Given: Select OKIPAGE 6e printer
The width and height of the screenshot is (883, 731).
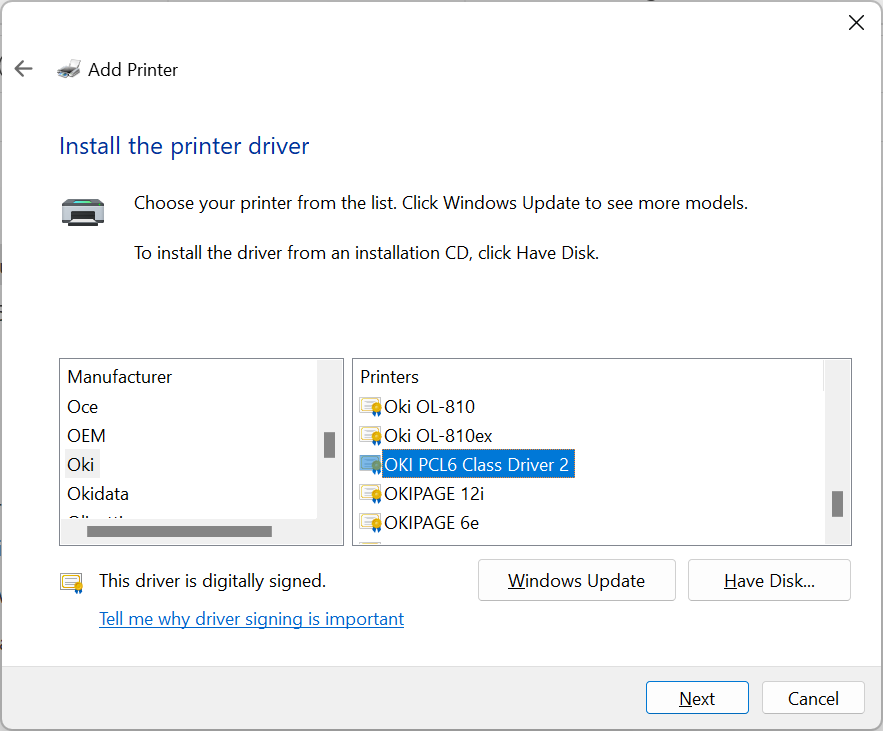Looking at the screenshot, I should tap(431, 523).
